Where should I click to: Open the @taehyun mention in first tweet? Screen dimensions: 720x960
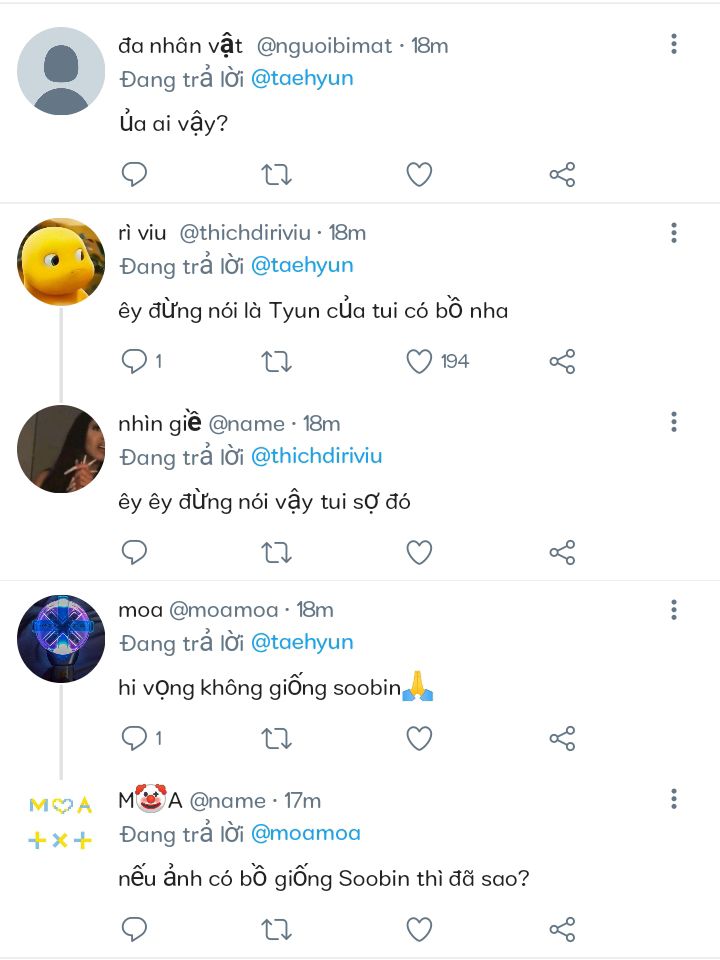pyautogui.click(x=302, y=78)
